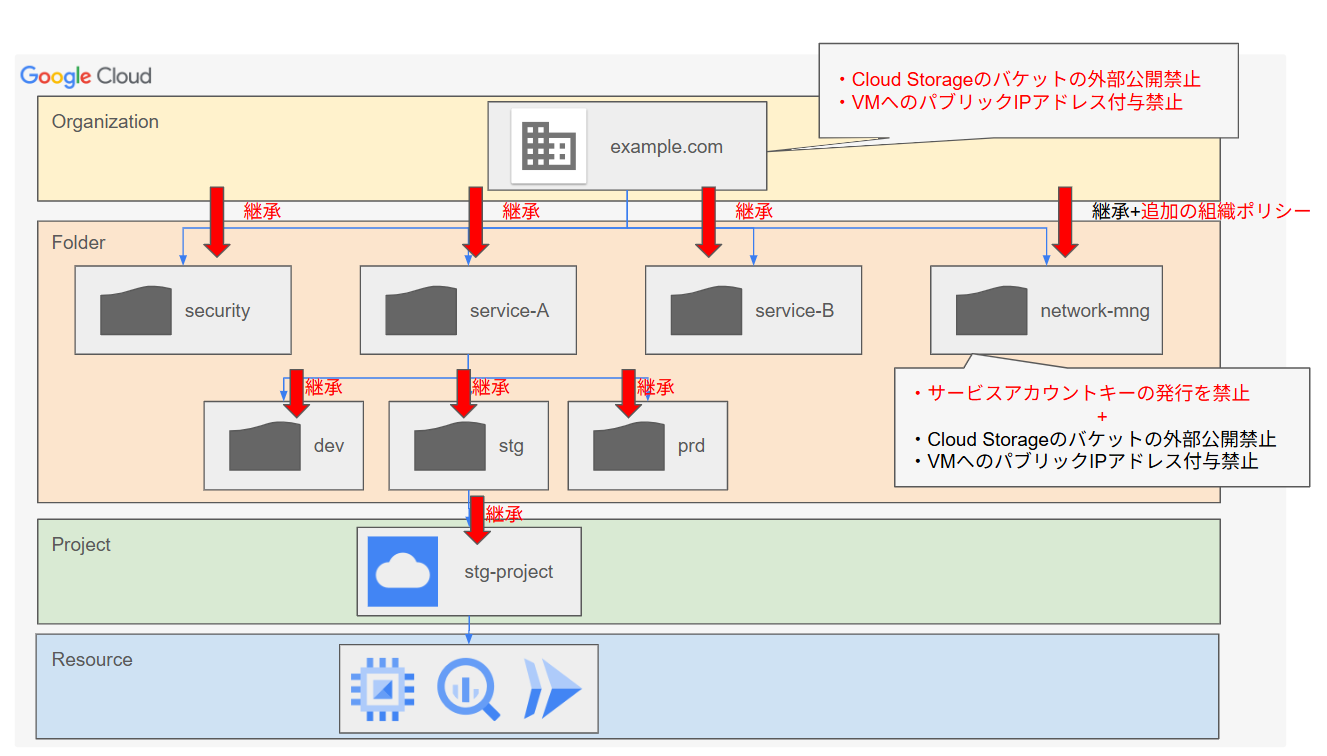
Task: Click the Compute Engine chip icon
Action: [x=382, y=689]
